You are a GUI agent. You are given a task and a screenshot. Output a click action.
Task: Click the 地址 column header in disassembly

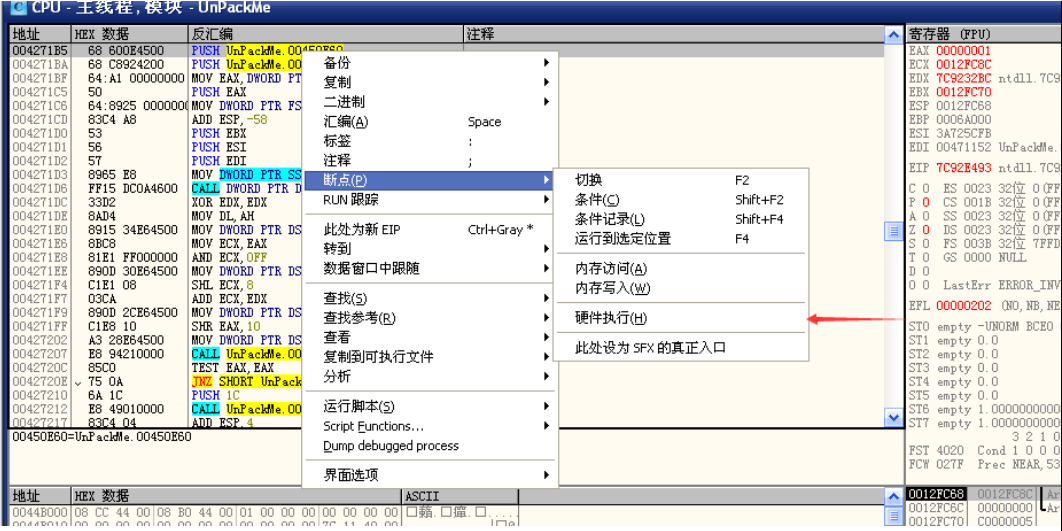pos(40,34)
